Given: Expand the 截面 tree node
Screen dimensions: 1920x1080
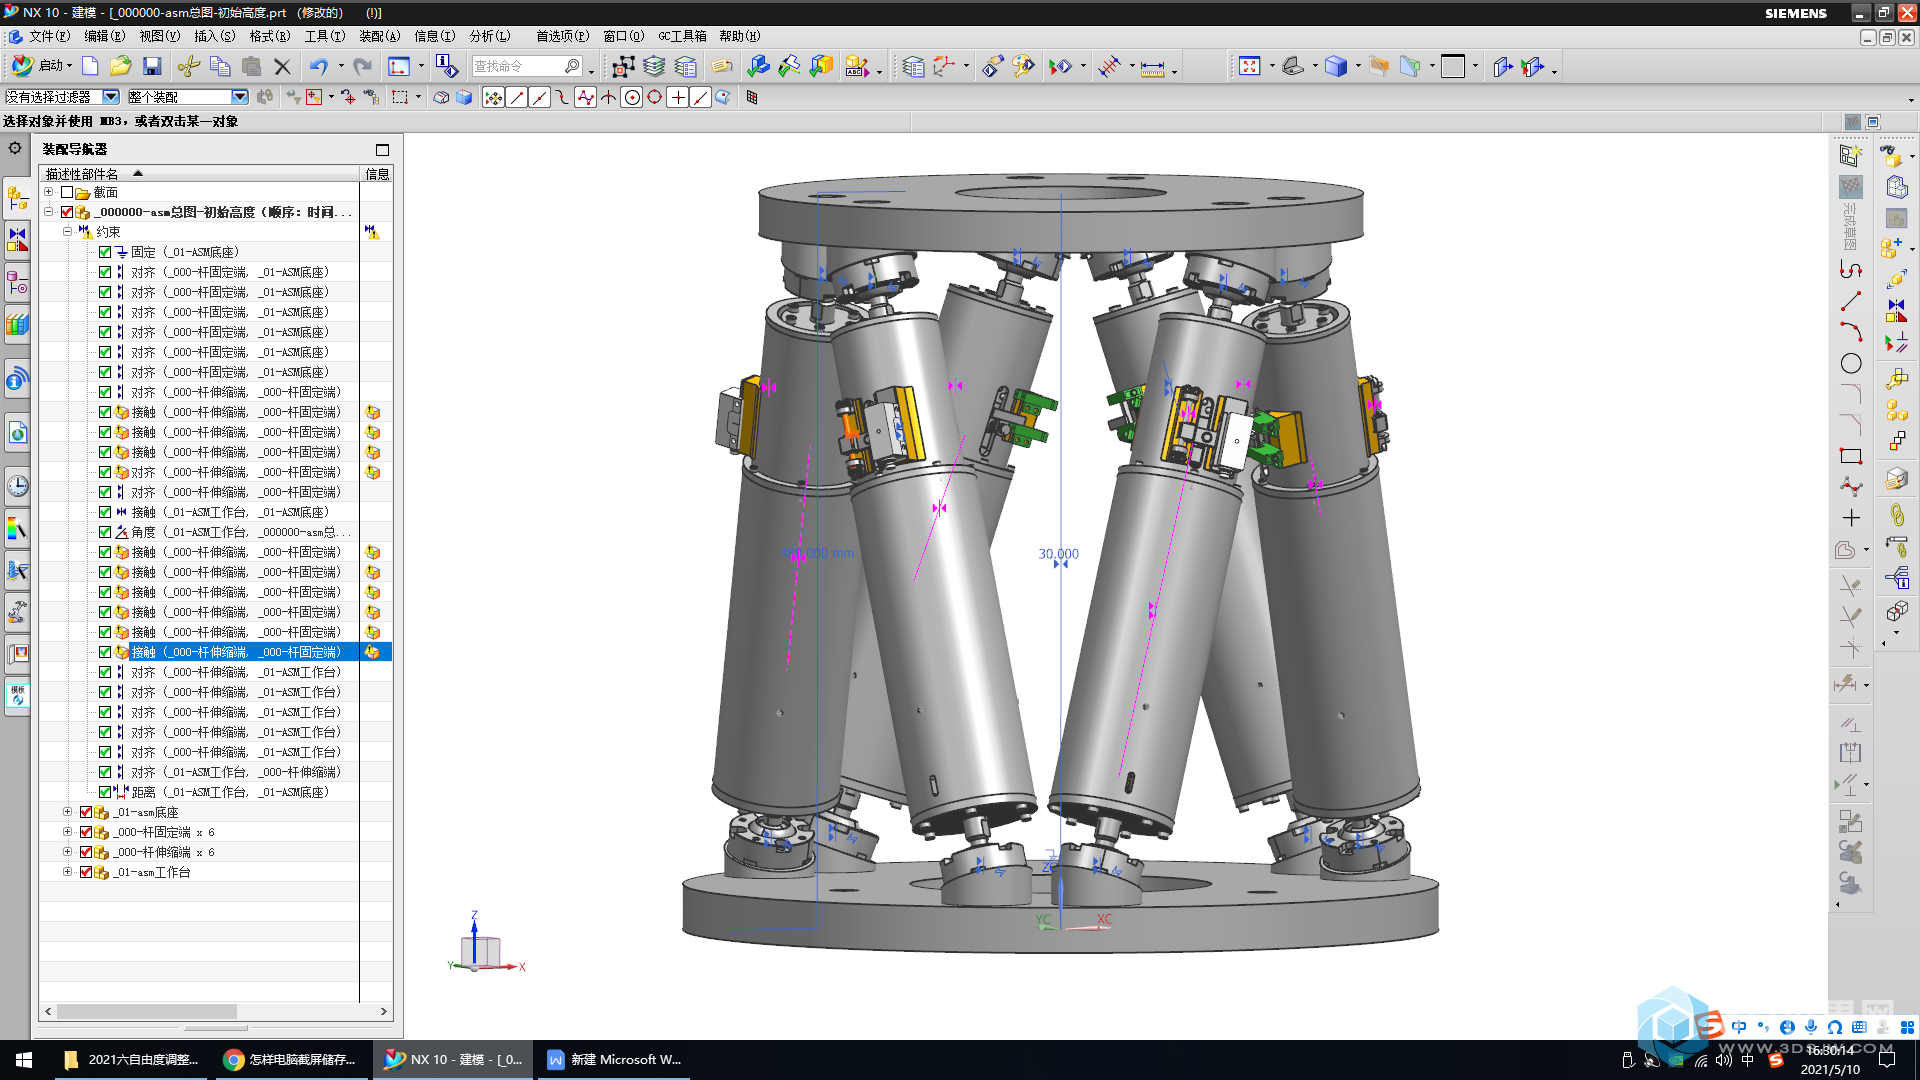Looking at the screenshot, I should click(x=48, y=192).
